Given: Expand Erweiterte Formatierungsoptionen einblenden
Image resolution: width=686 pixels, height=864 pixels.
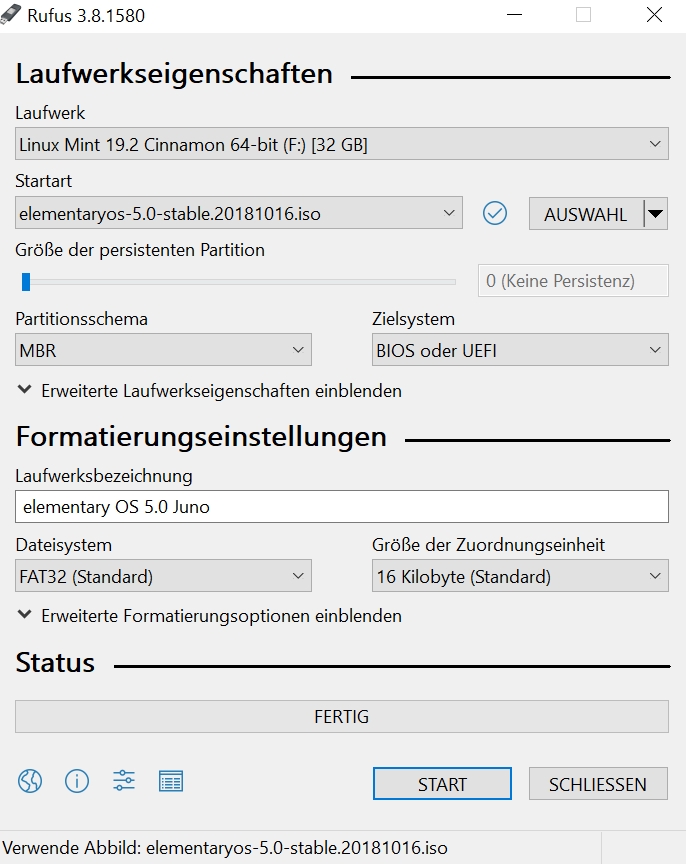Looking at the screenshot, I should (x=209, y=616).
